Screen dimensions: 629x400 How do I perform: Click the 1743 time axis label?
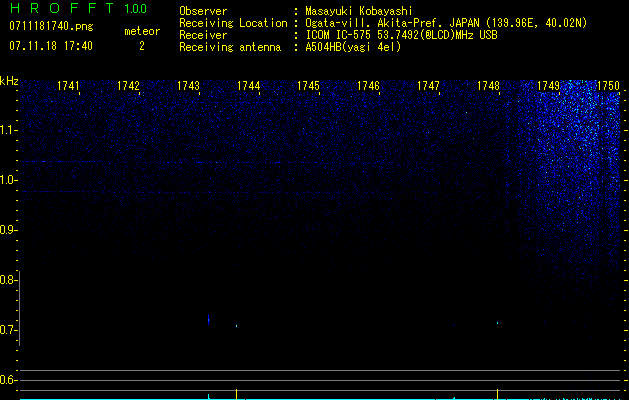coord(188,86)
